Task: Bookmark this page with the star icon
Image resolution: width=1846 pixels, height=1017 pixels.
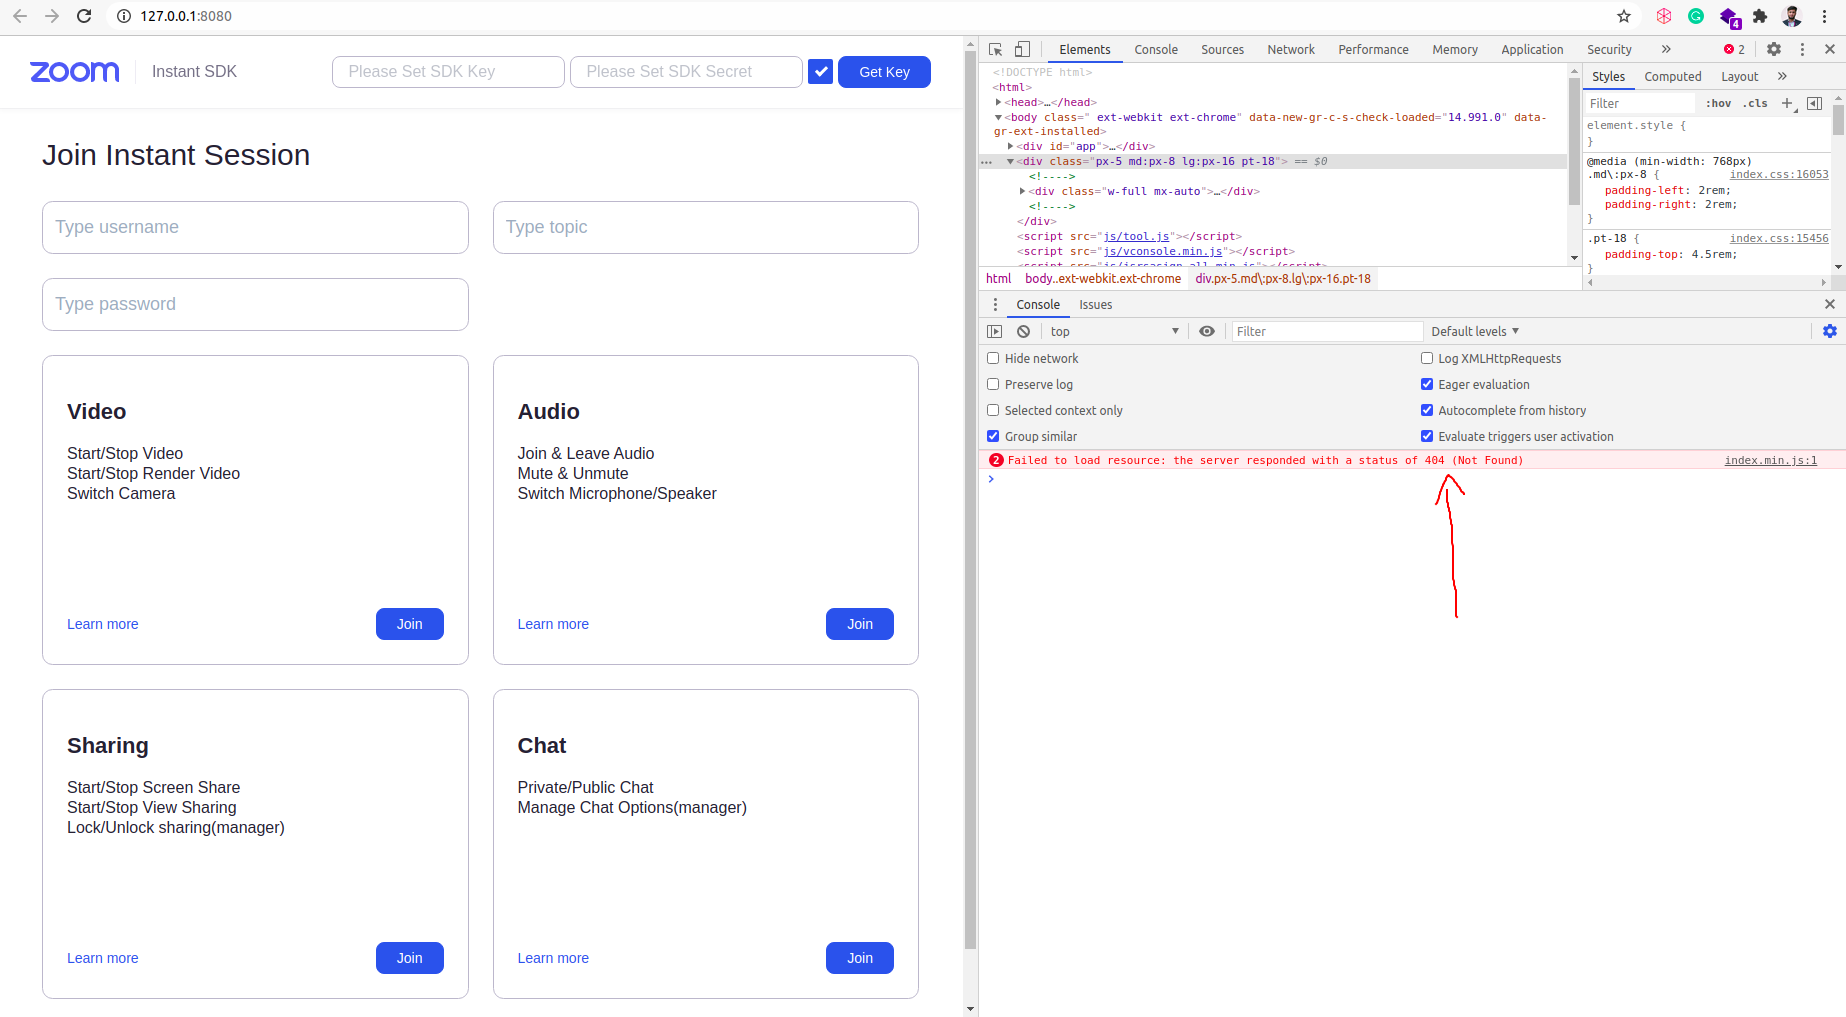Action: (1624, 16)
